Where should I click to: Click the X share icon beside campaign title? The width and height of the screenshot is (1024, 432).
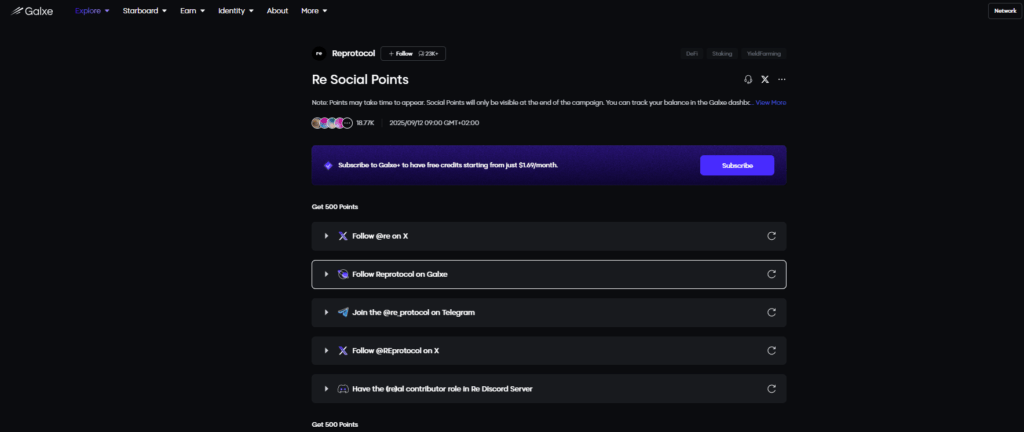pos(765,79)
